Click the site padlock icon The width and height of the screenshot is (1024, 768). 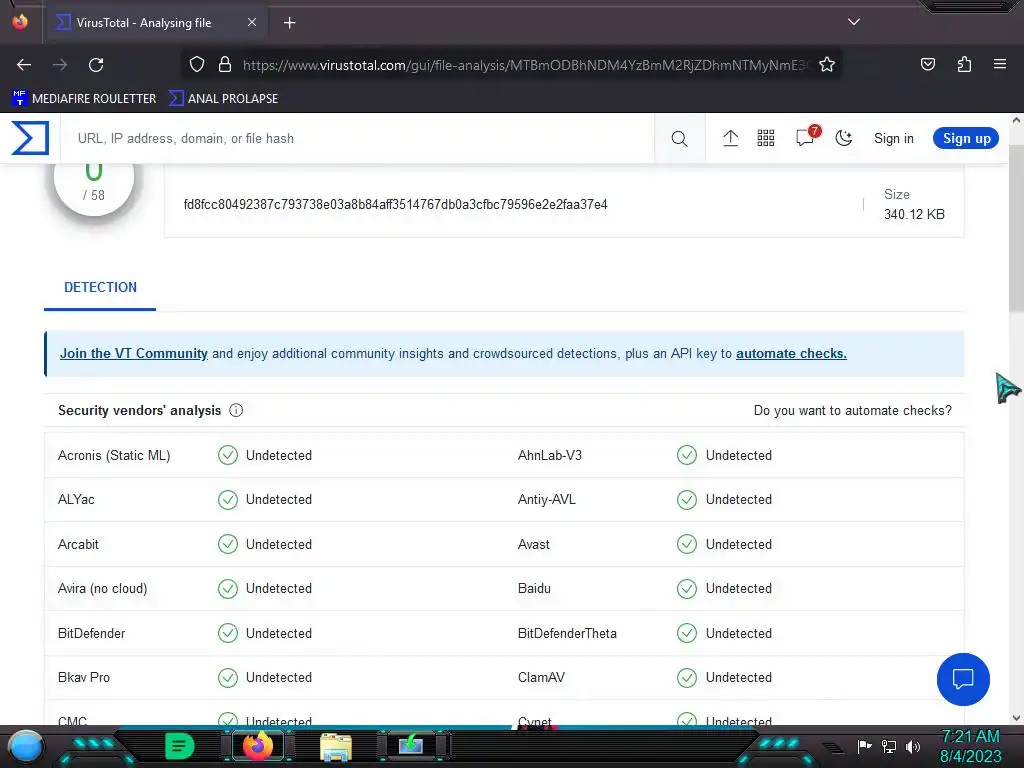[225, 65]
